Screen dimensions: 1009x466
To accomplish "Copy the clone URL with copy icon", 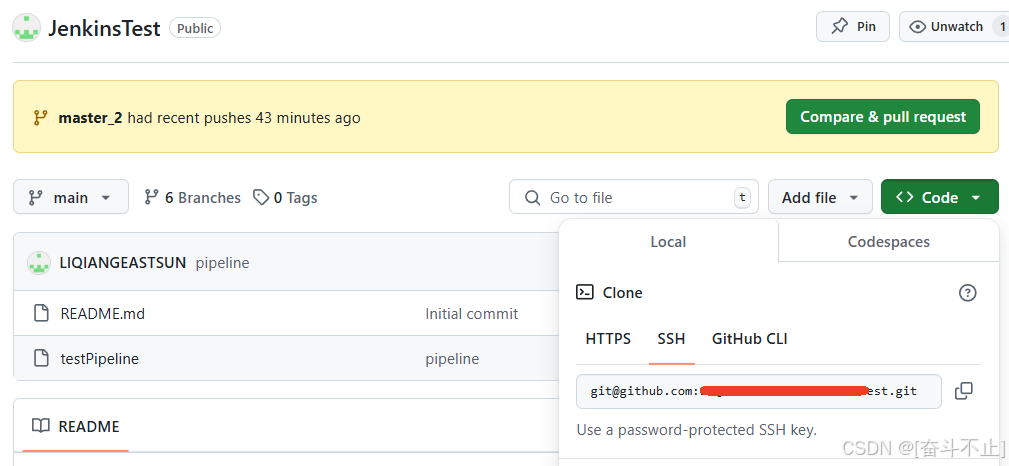I will pos(964,391).
